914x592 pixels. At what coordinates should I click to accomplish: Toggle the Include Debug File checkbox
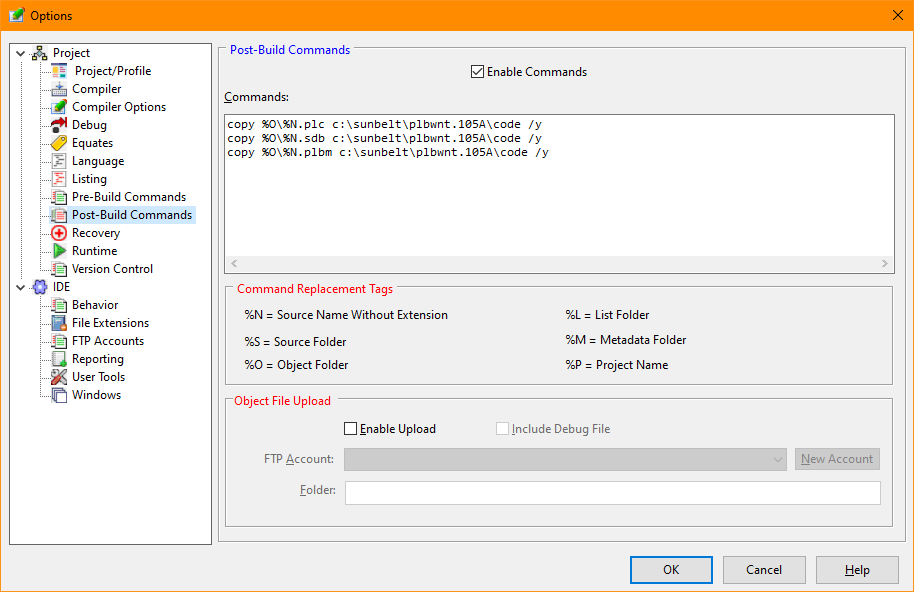coord(502,429)
